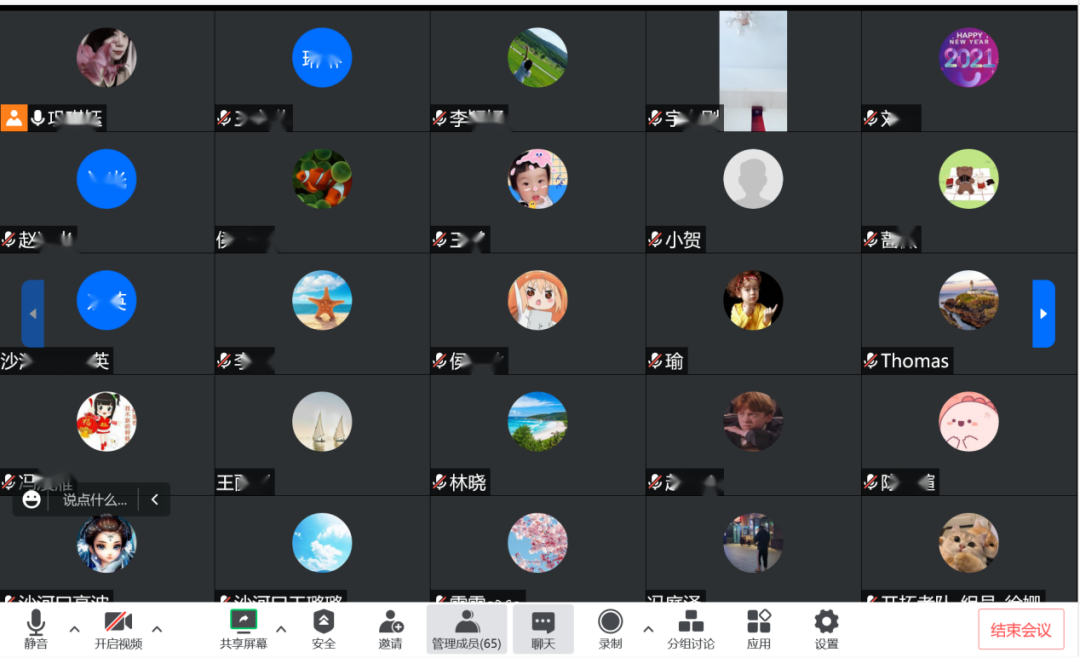Screen dimensions: 1080x658
Task: Open Breakout Rooms (分组讨论)
Action: [691, 629]
